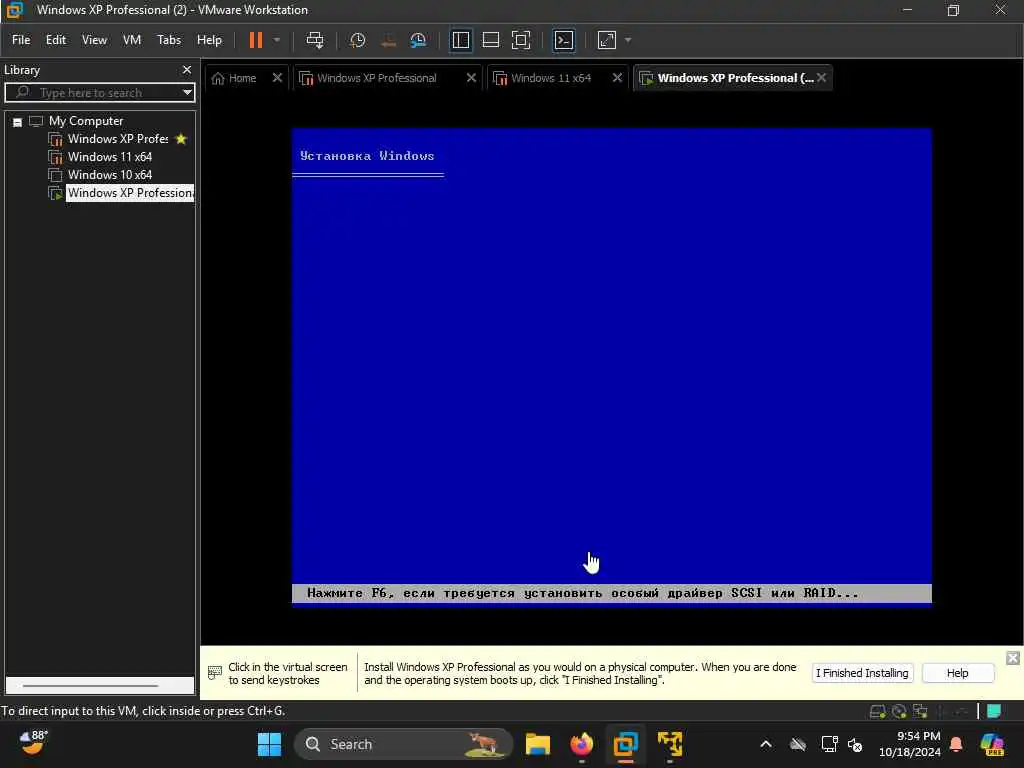Open the library search dropdown arrow

[187, 92]
